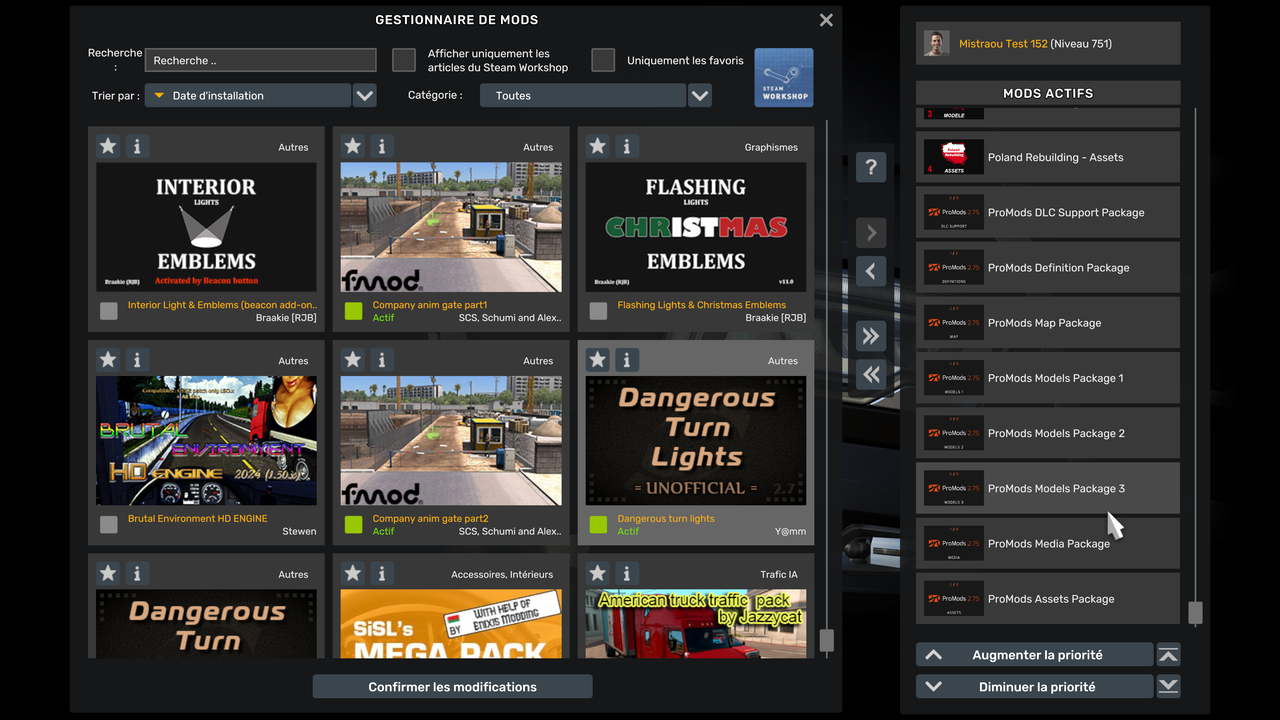View info for American truck traffic pack

(x=627, y=573)
